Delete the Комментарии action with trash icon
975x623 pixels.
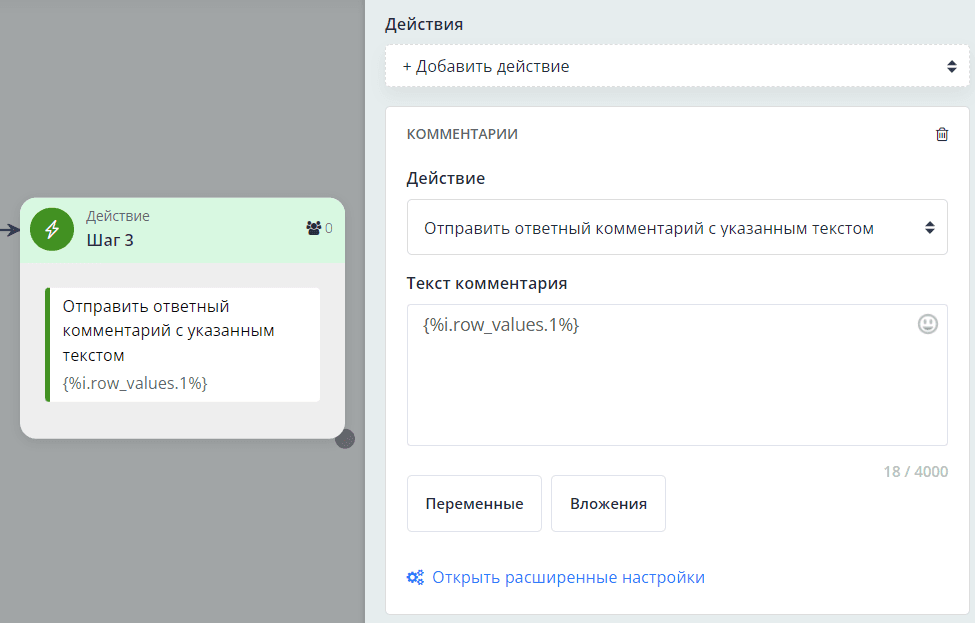click(941, 134)
